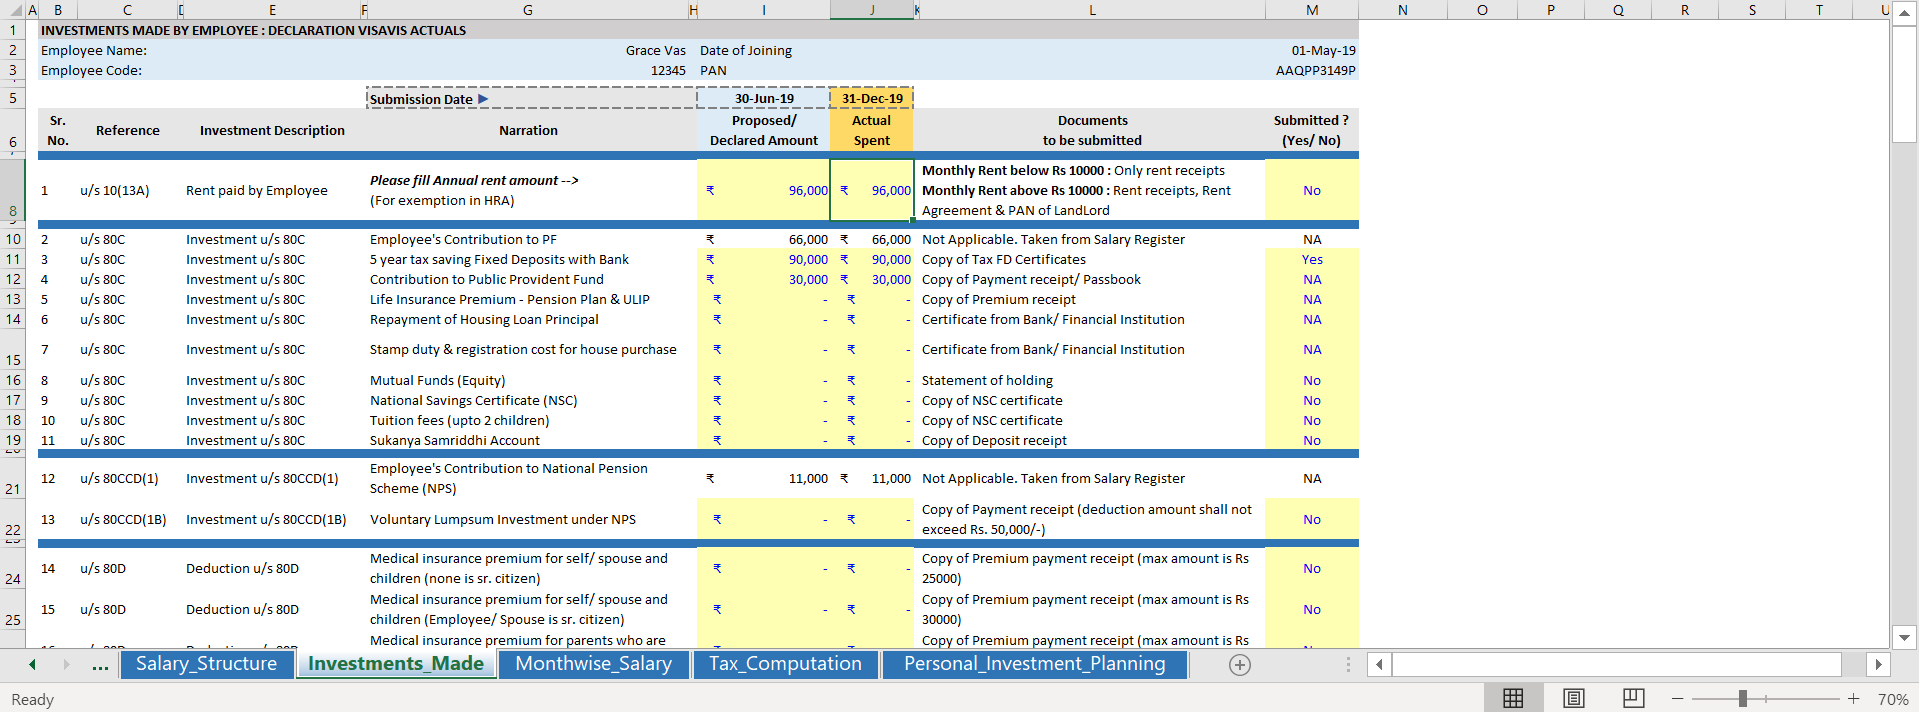
Task: Click the 31-Dec-19 submission date cell
Action: pos(872,98)
